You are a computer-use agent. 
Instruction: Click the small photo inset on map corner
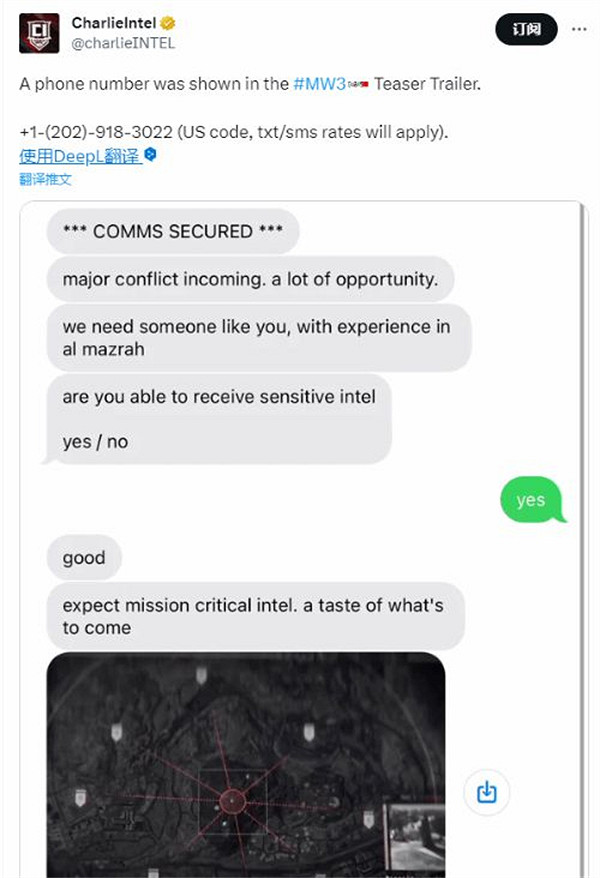[415, 837]
